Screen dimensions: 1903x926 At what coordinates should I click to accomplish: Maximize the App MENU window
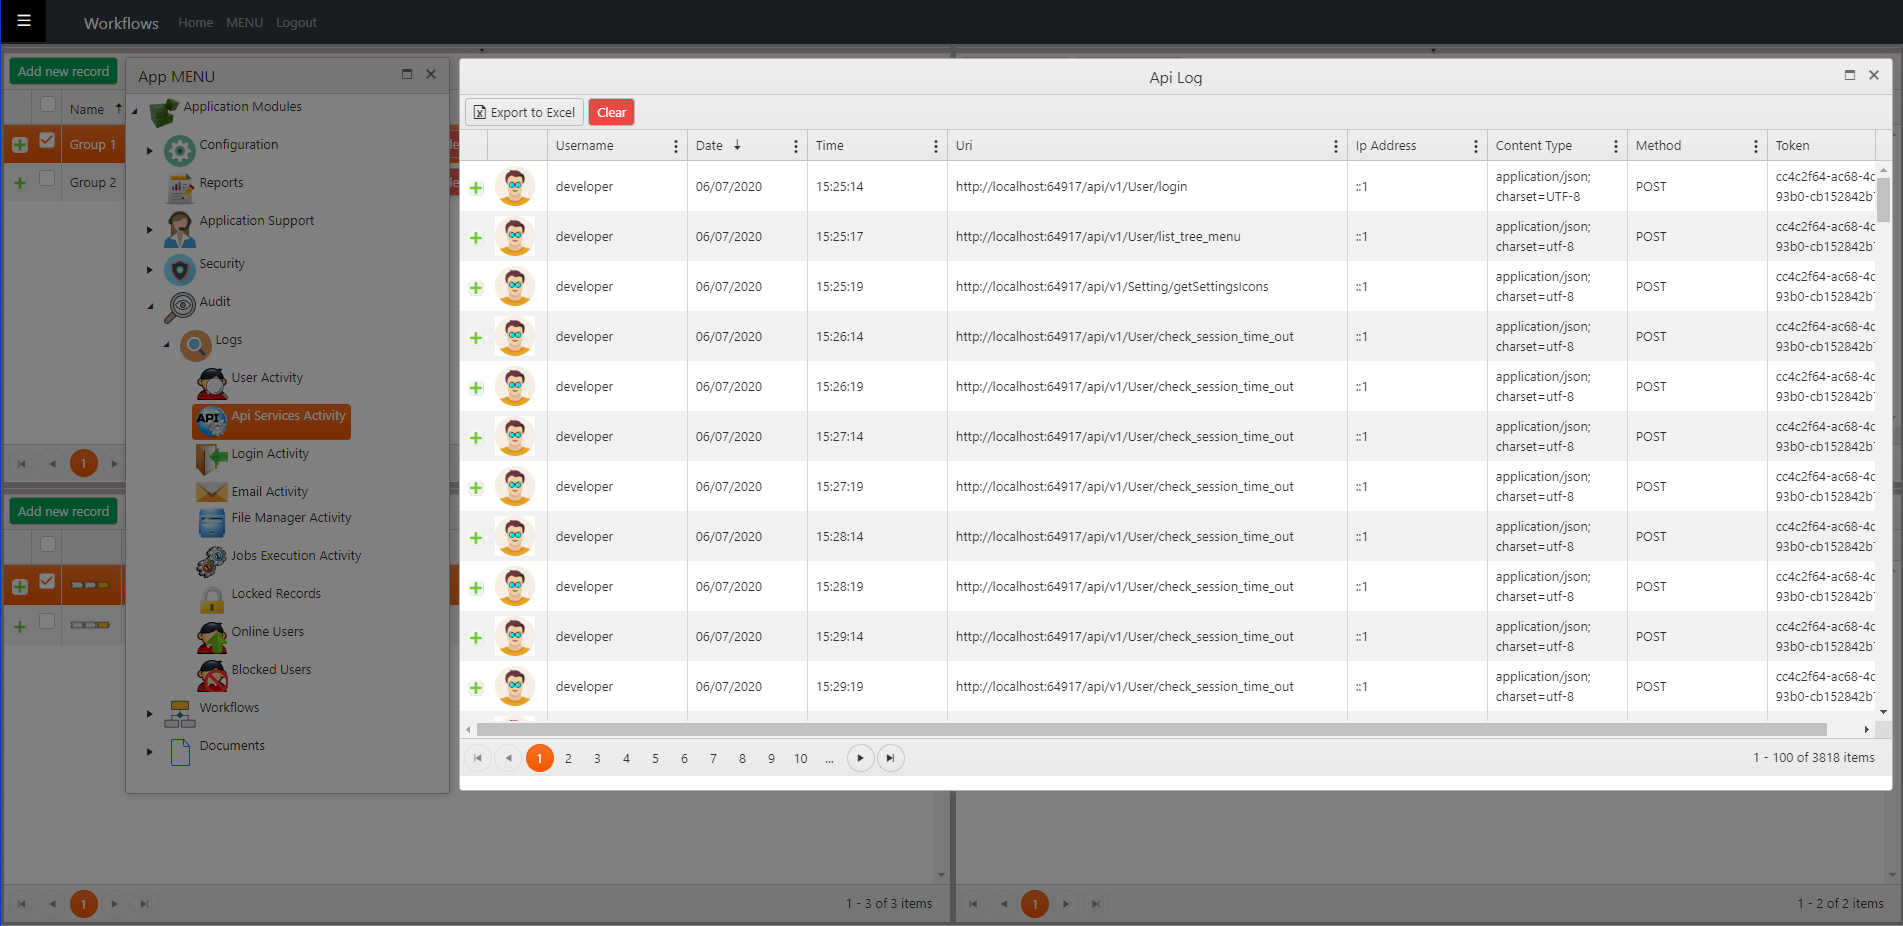407,74
